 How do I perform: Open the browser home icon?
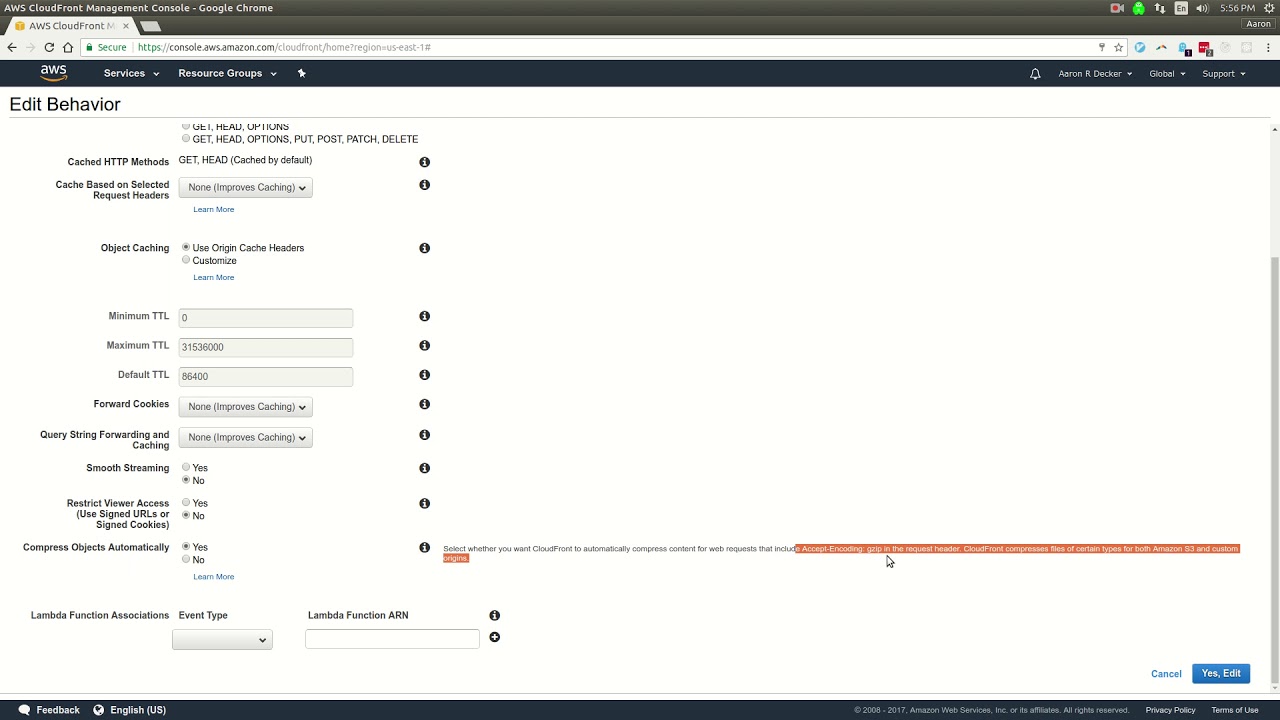[x=68, y=47]
